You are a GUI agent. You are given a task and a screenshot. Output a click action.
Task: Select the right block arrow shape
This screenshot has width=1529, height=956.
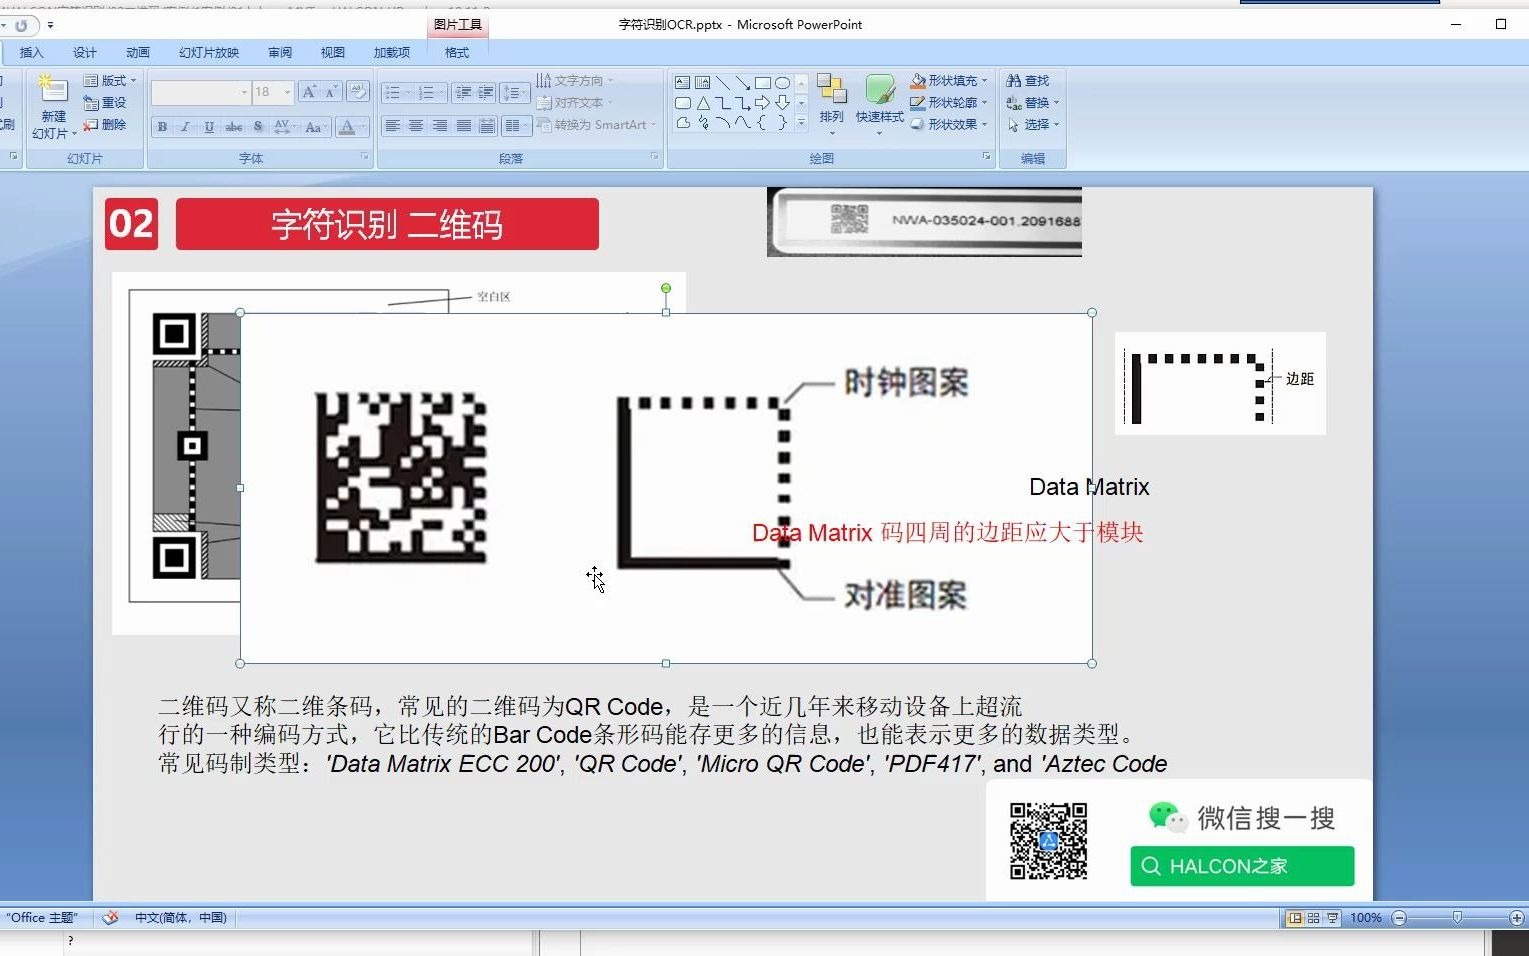(x=763, y=103)
